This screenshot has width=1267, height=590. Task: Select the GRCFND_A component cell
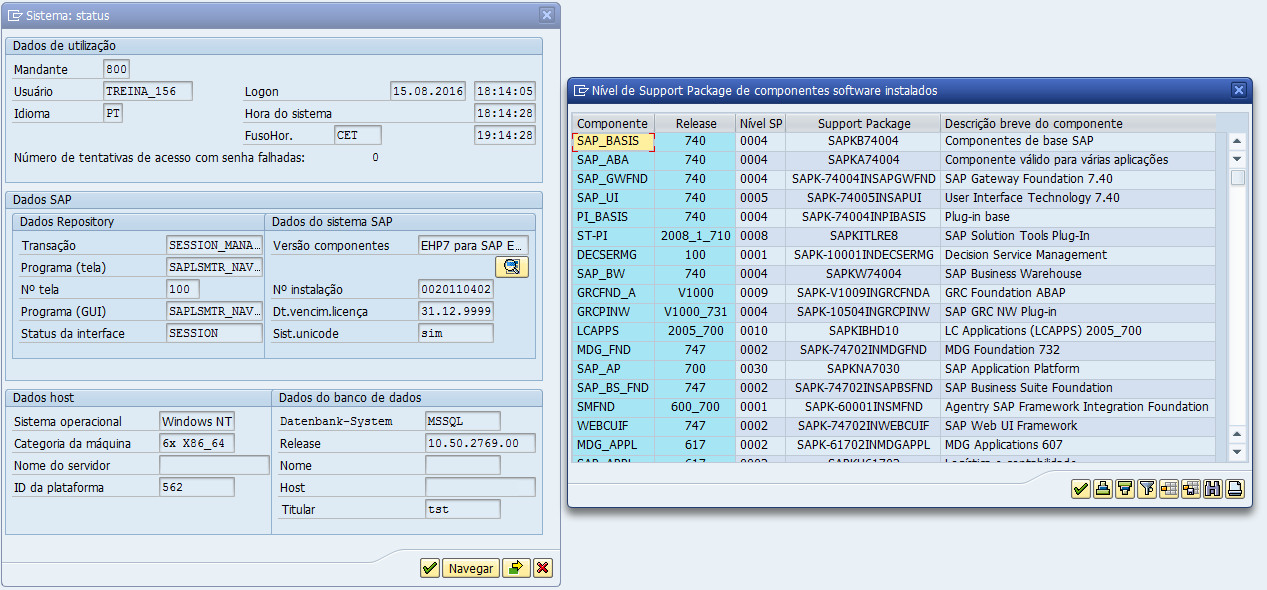[613, 293]
